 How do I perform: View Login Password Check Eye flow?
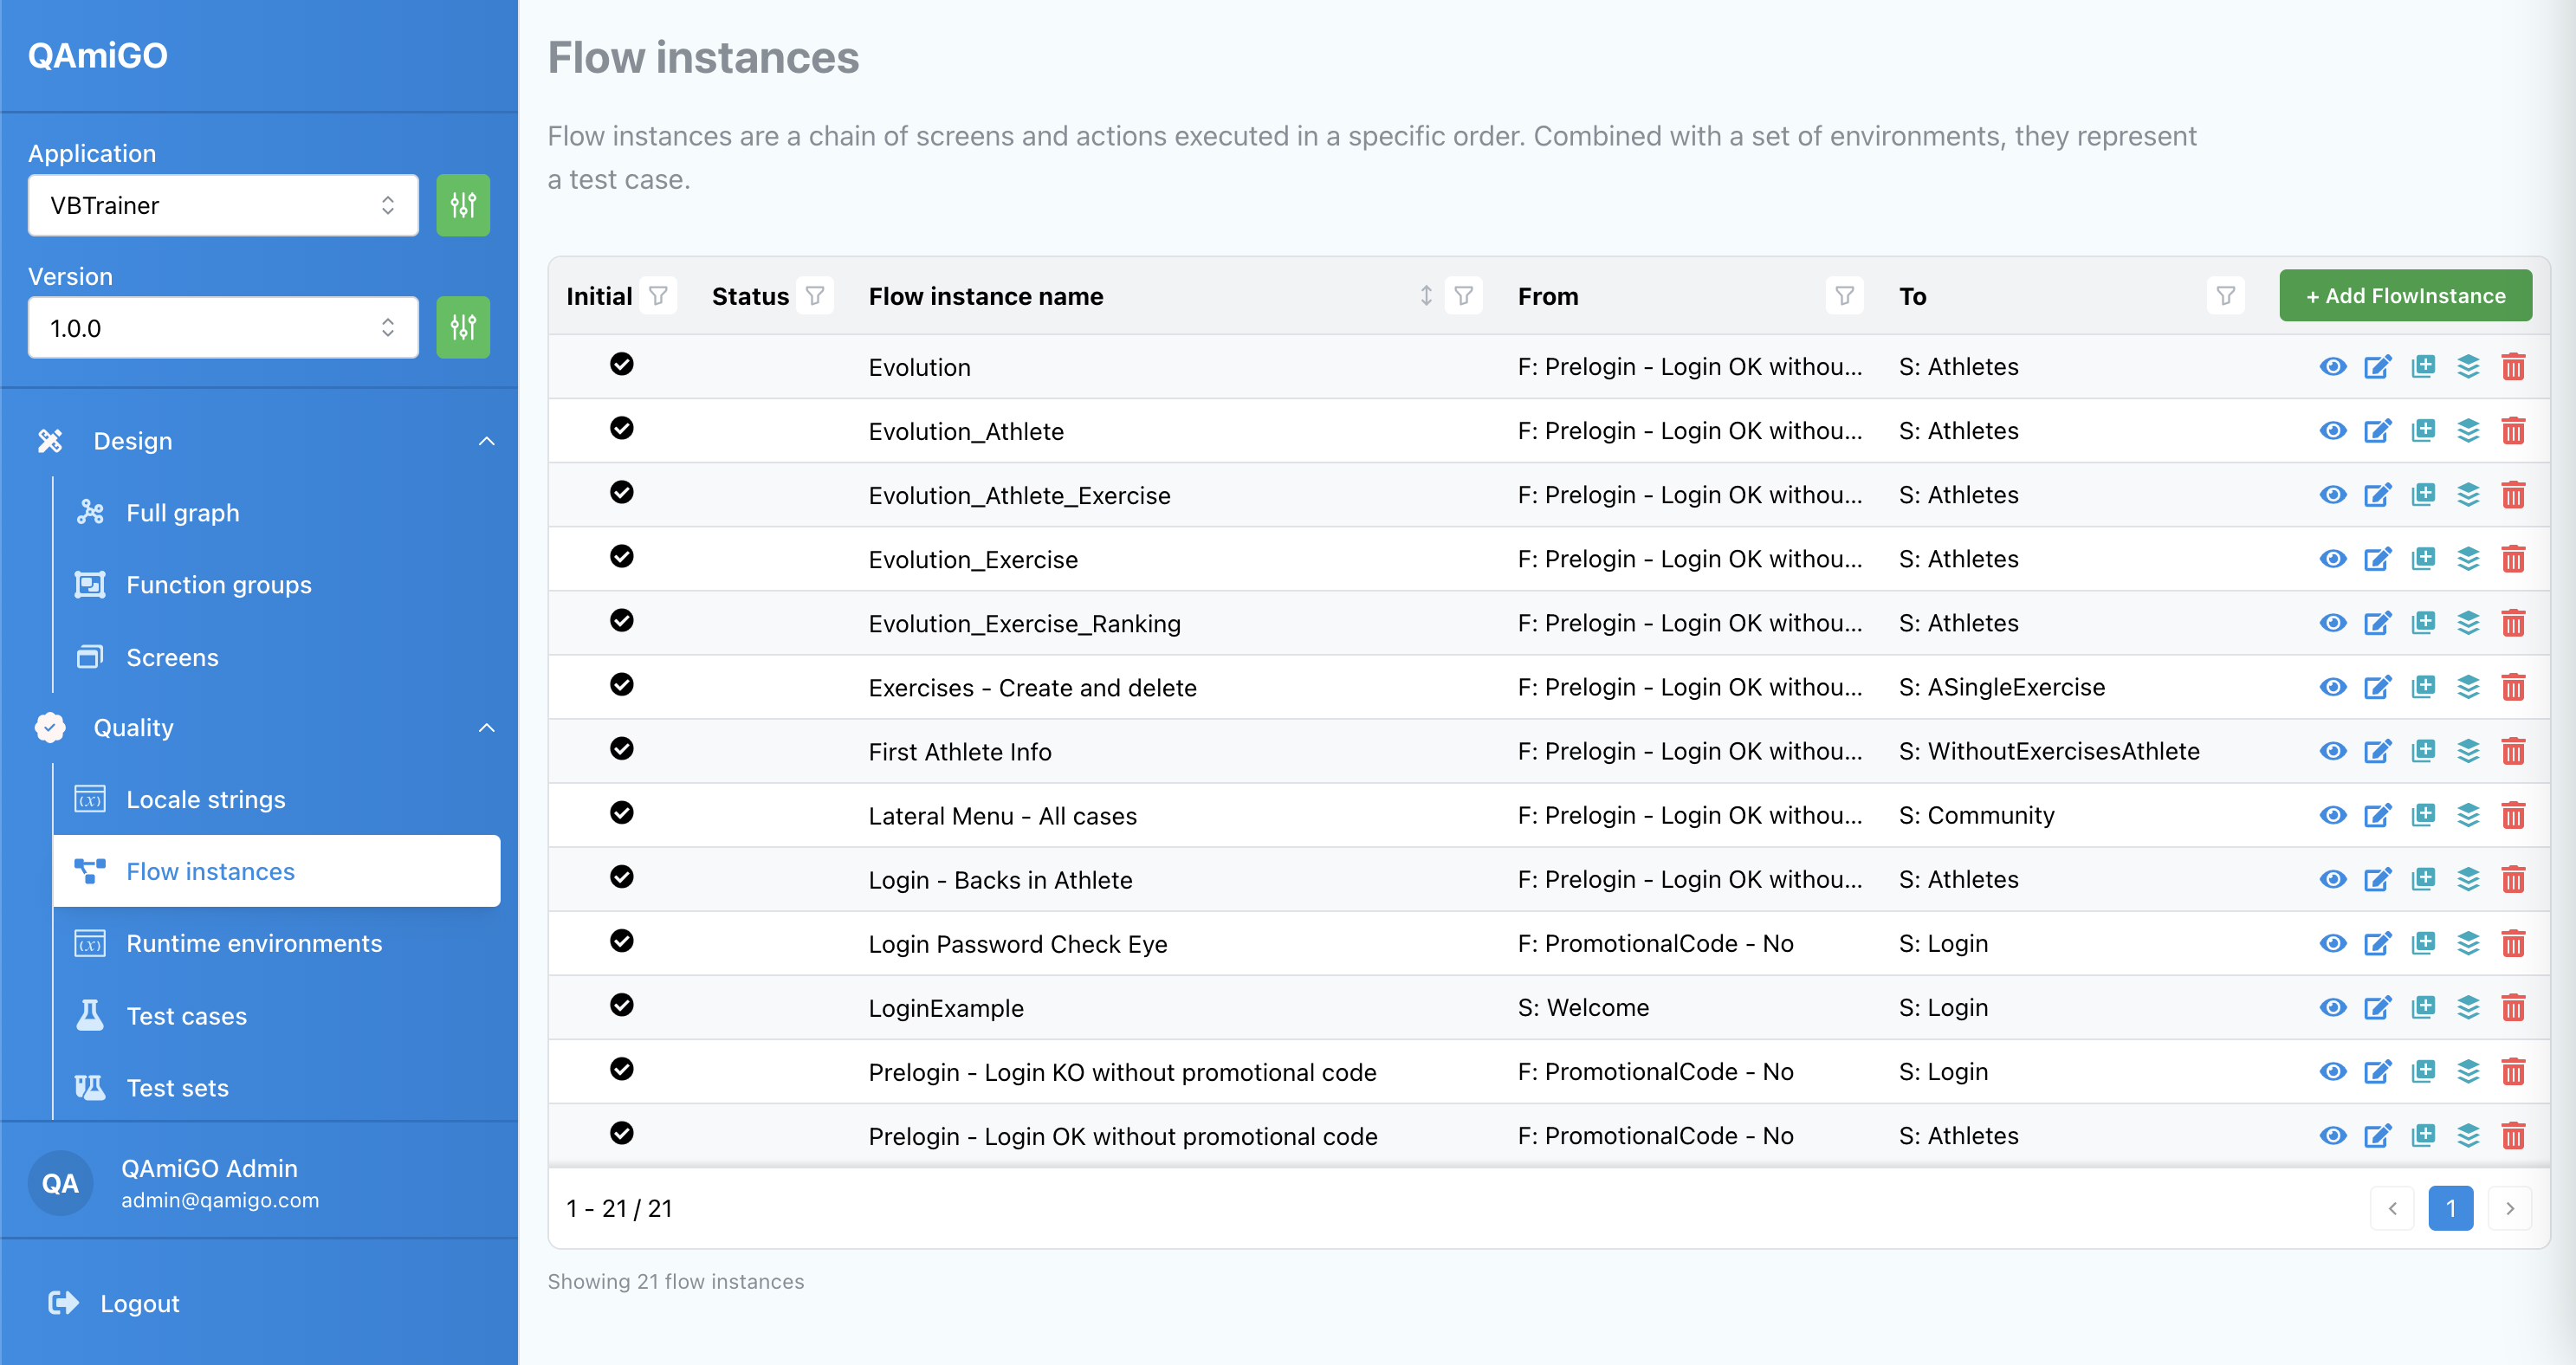coord(2332,943)
